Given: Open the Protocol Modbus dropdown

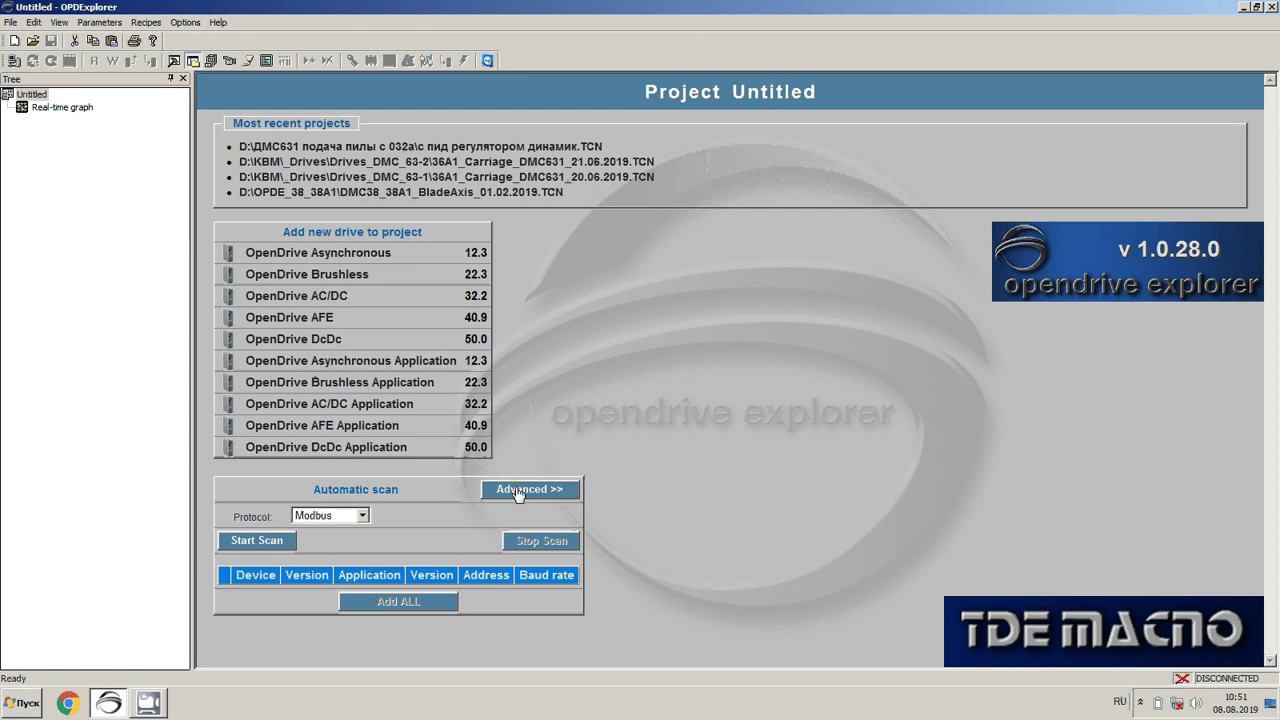Looking at the screenshot, I should (x=330, y=515).
